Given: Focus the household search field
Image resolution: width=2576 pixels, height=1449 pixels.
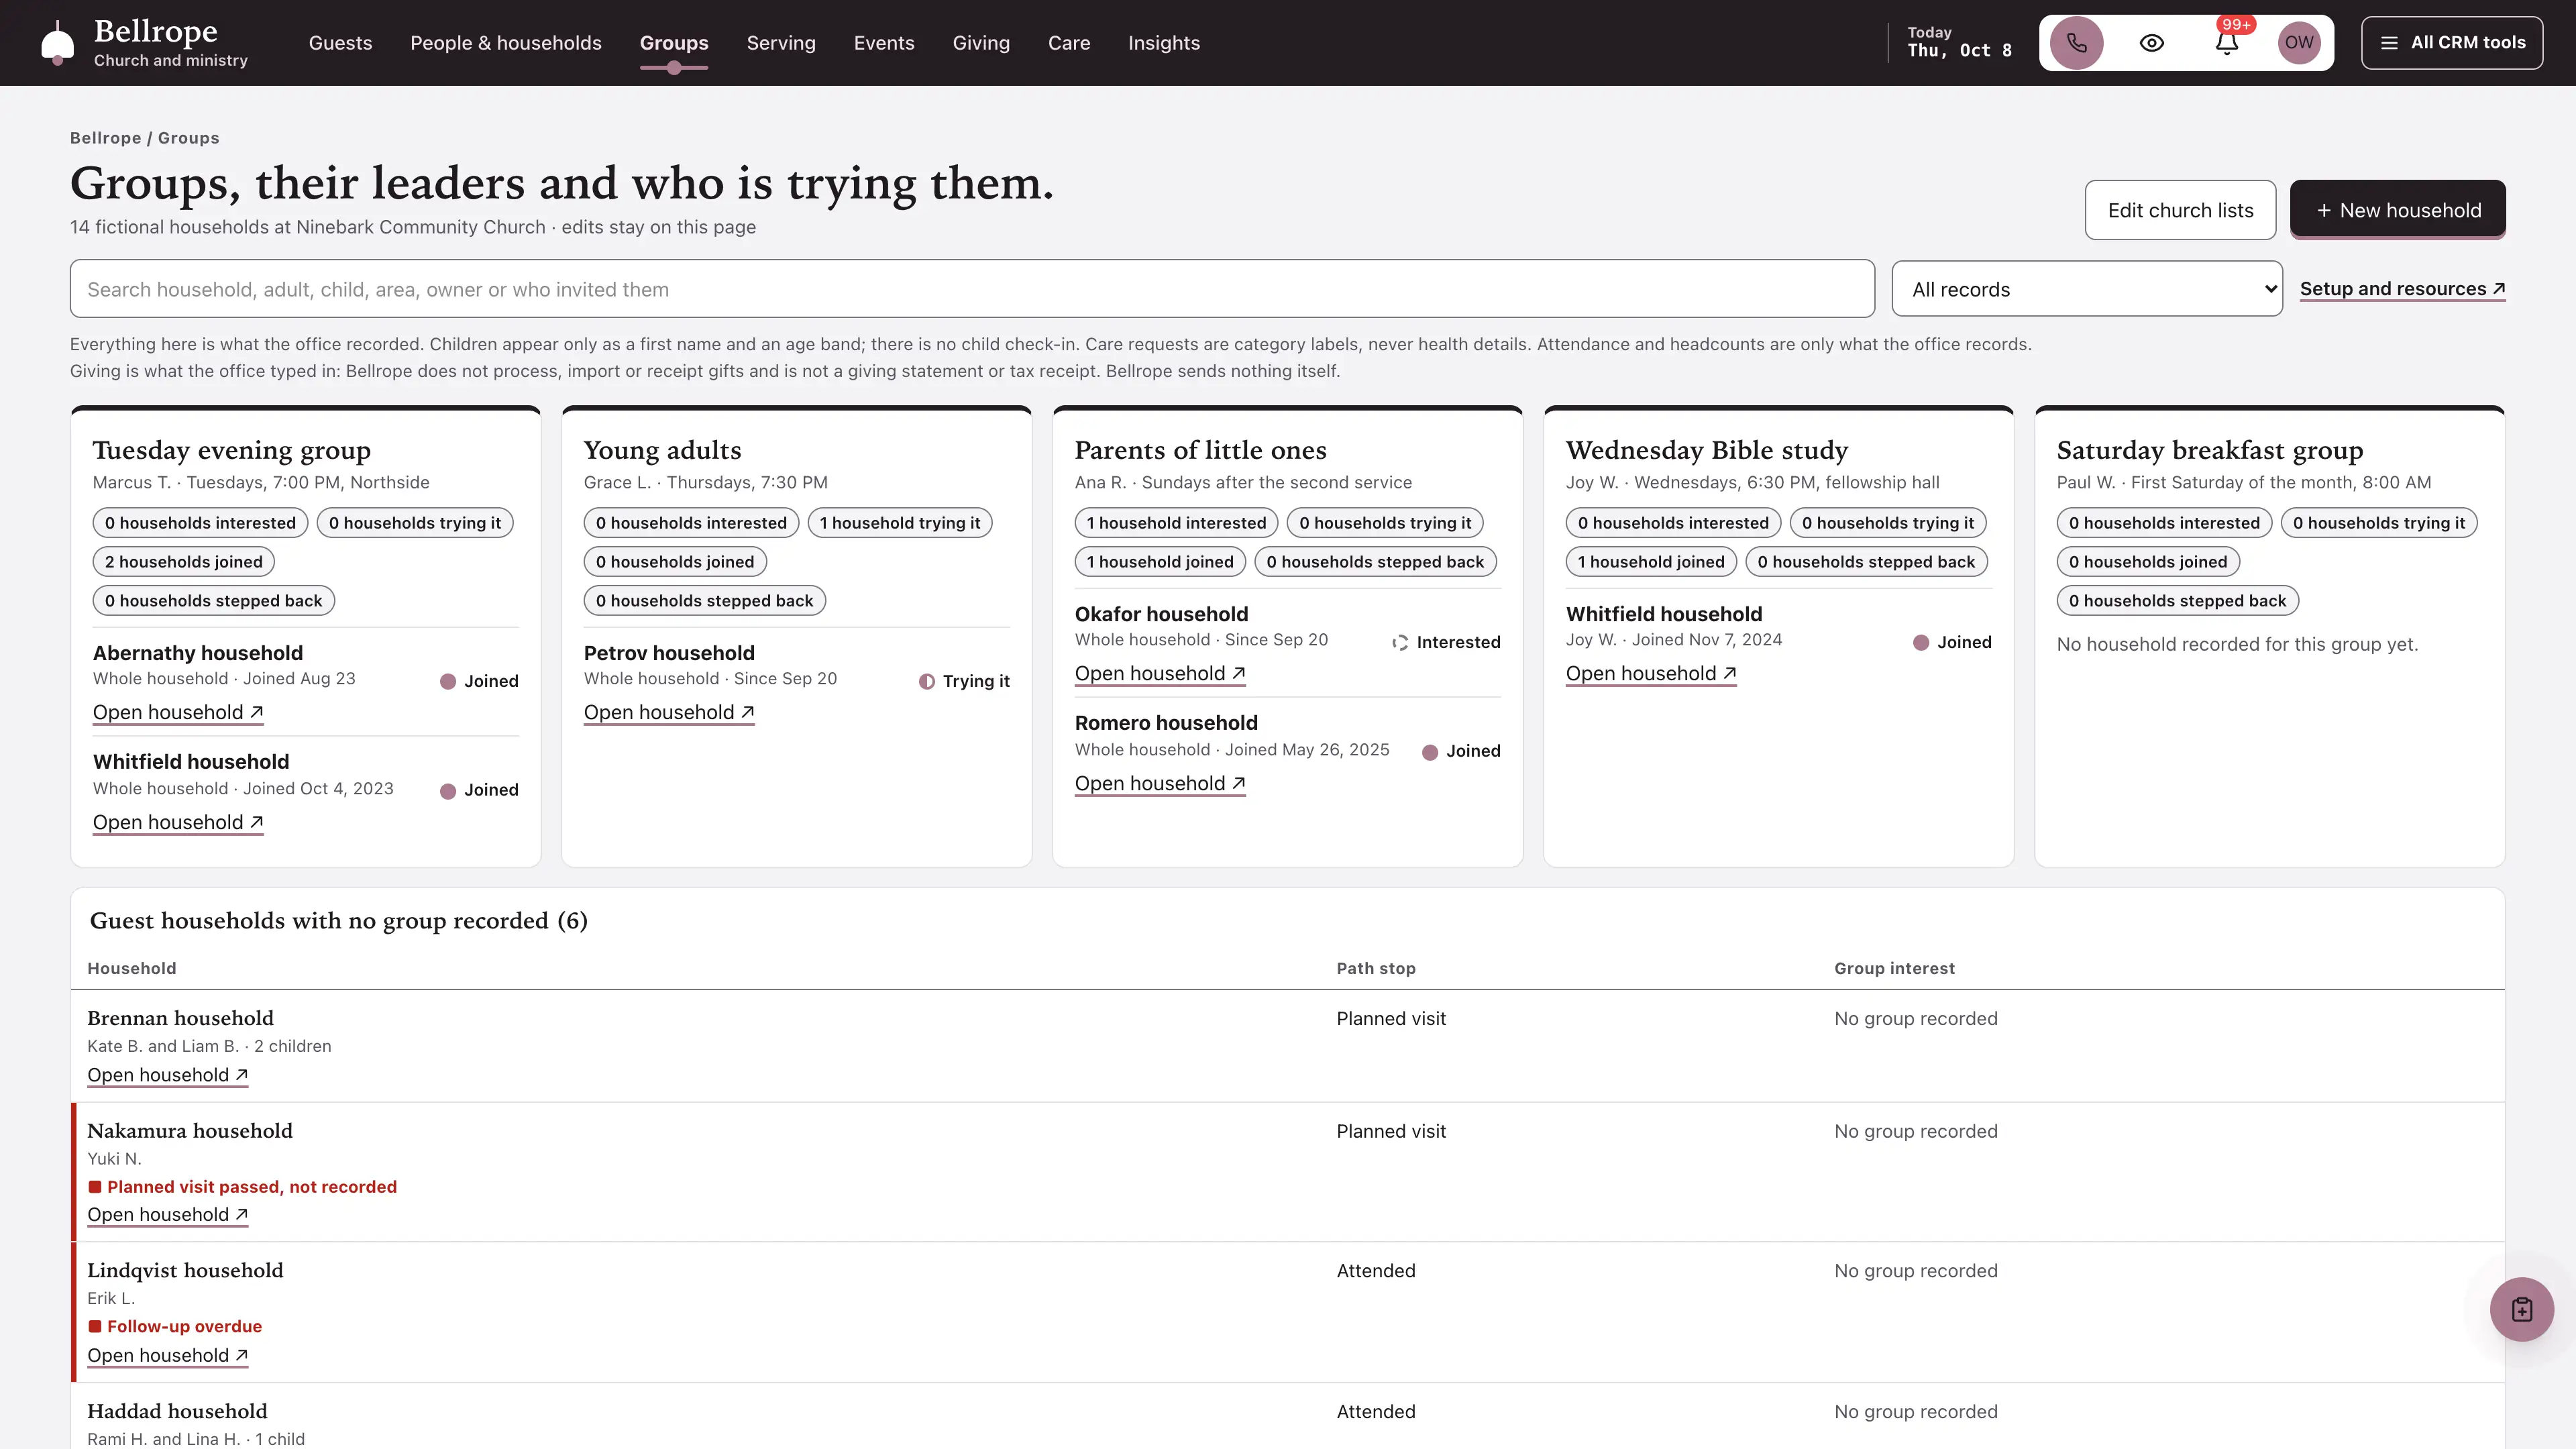Looking at the screenshot, I should tap(972, 289).
